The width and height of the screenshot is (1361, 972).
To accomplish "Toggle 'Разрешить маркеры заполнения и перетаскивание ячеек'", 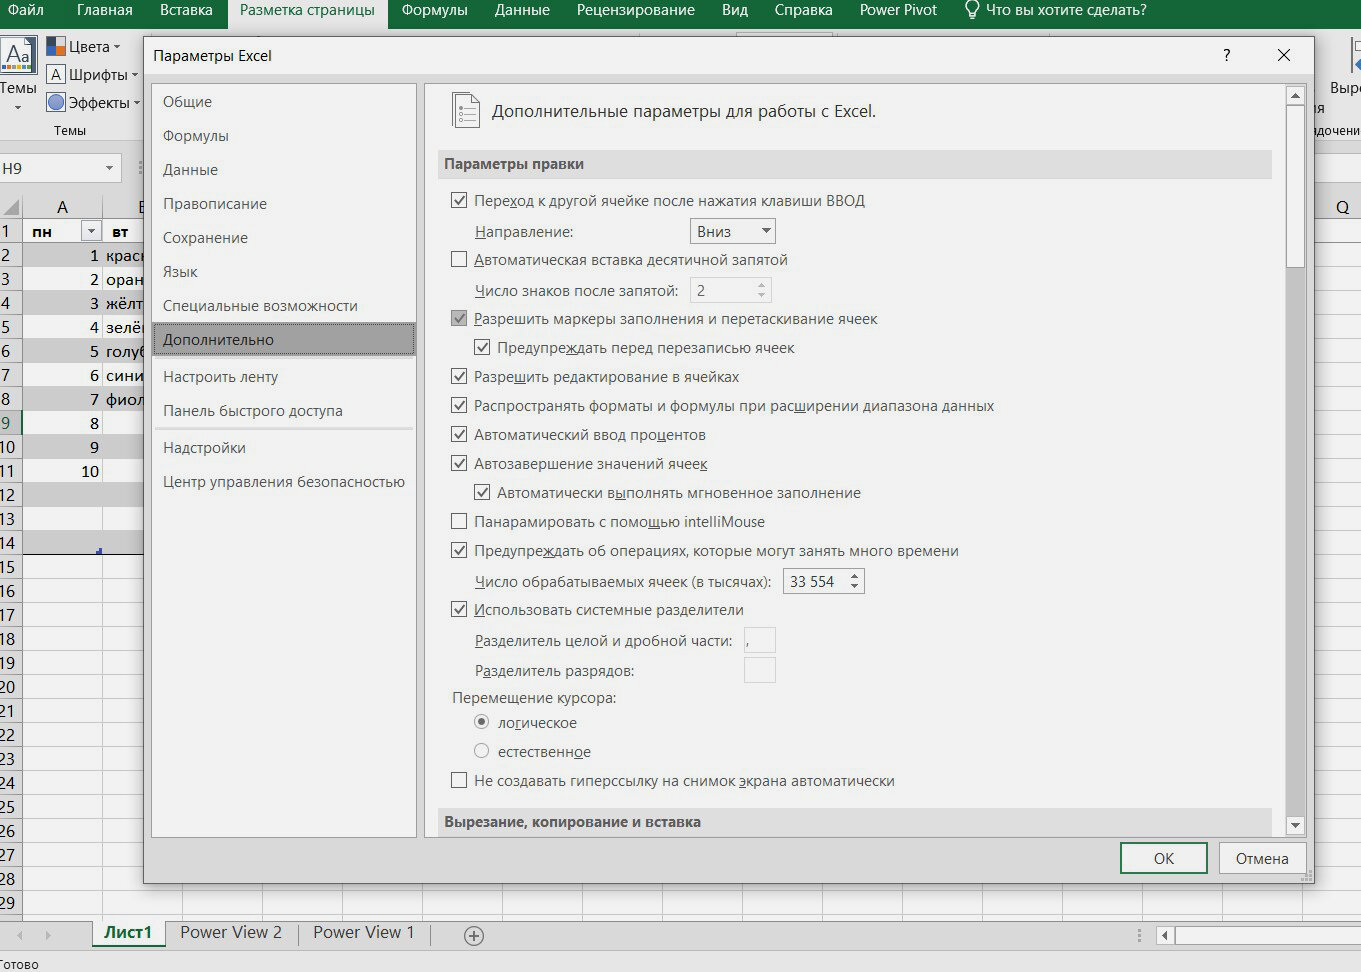I will pyautogui.click(x=459, y=318).
